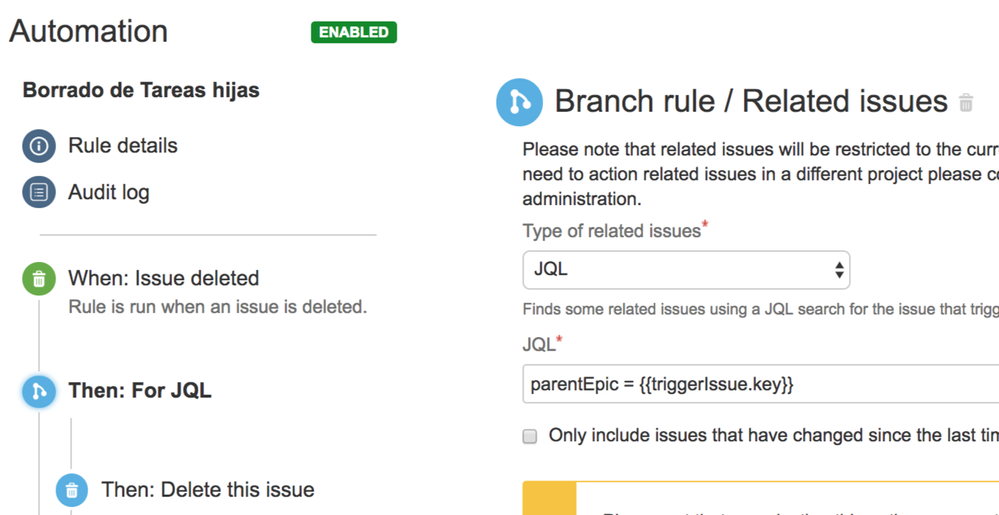Click the rule name Borrado de Tareas hijas

141,91
